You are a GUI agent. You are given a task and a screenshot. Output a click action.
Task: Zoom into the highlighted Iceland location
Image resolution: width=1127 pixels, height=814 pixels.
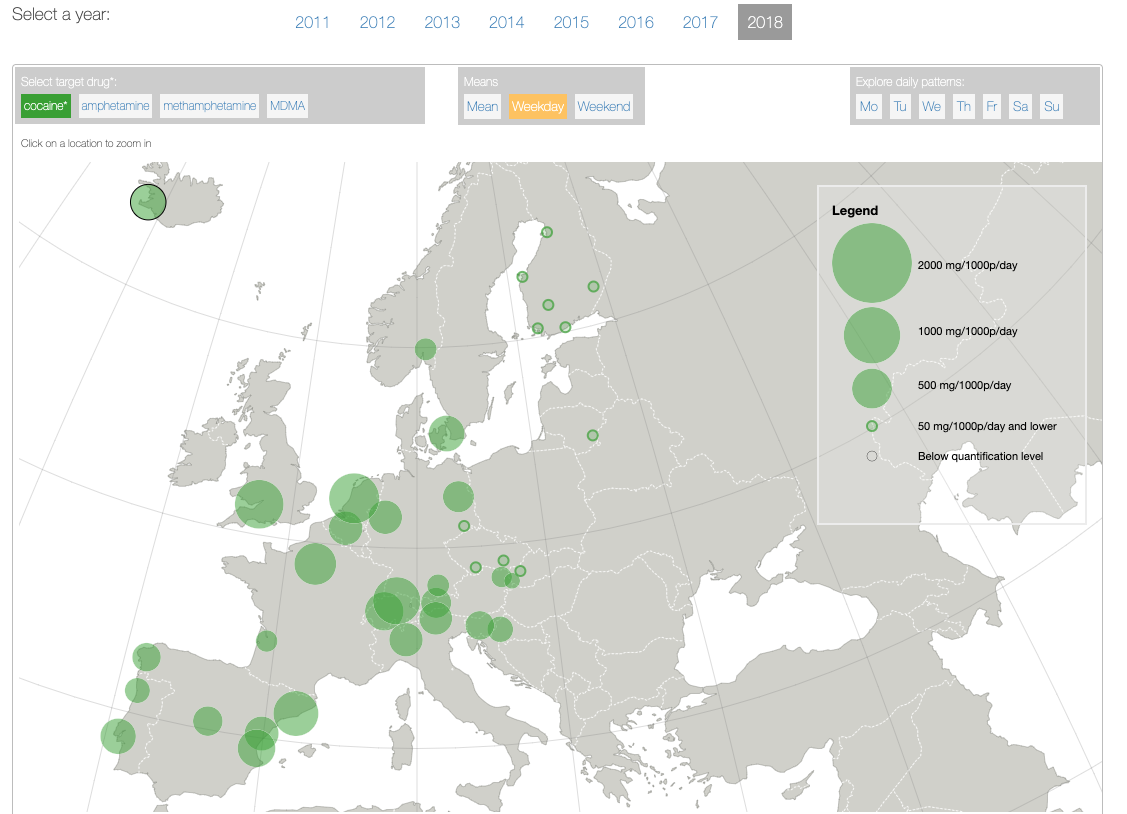tap(147, 202)
